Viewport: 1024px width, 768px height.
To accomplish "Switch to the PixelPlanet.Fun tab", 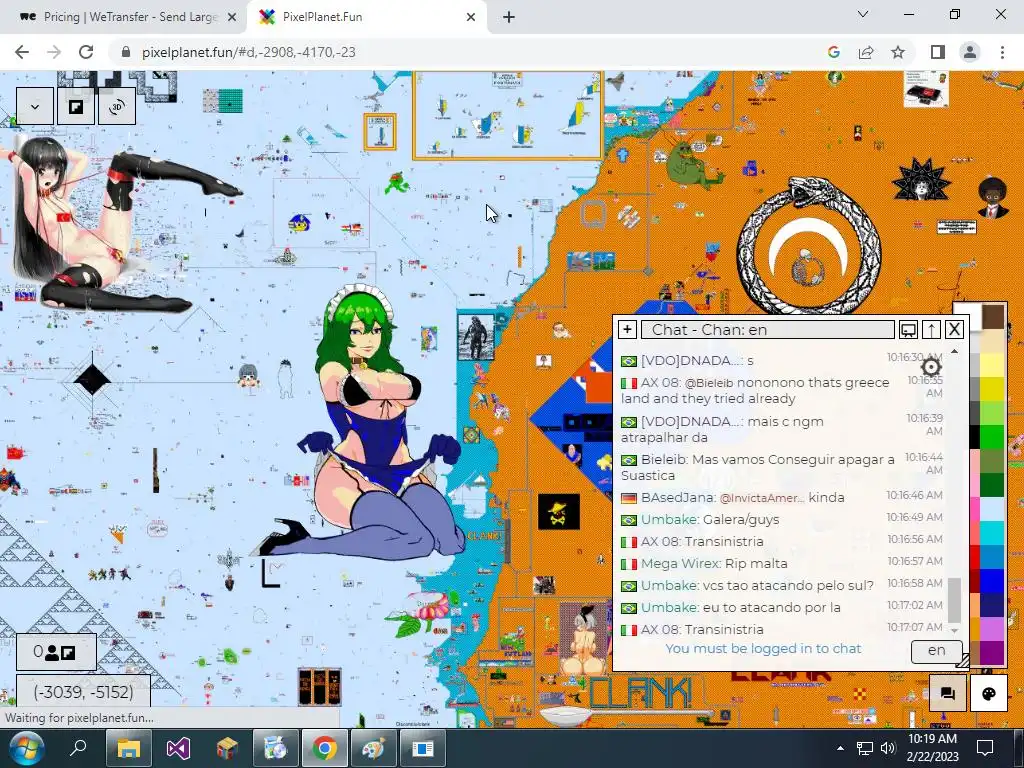I will coord(366,17).
